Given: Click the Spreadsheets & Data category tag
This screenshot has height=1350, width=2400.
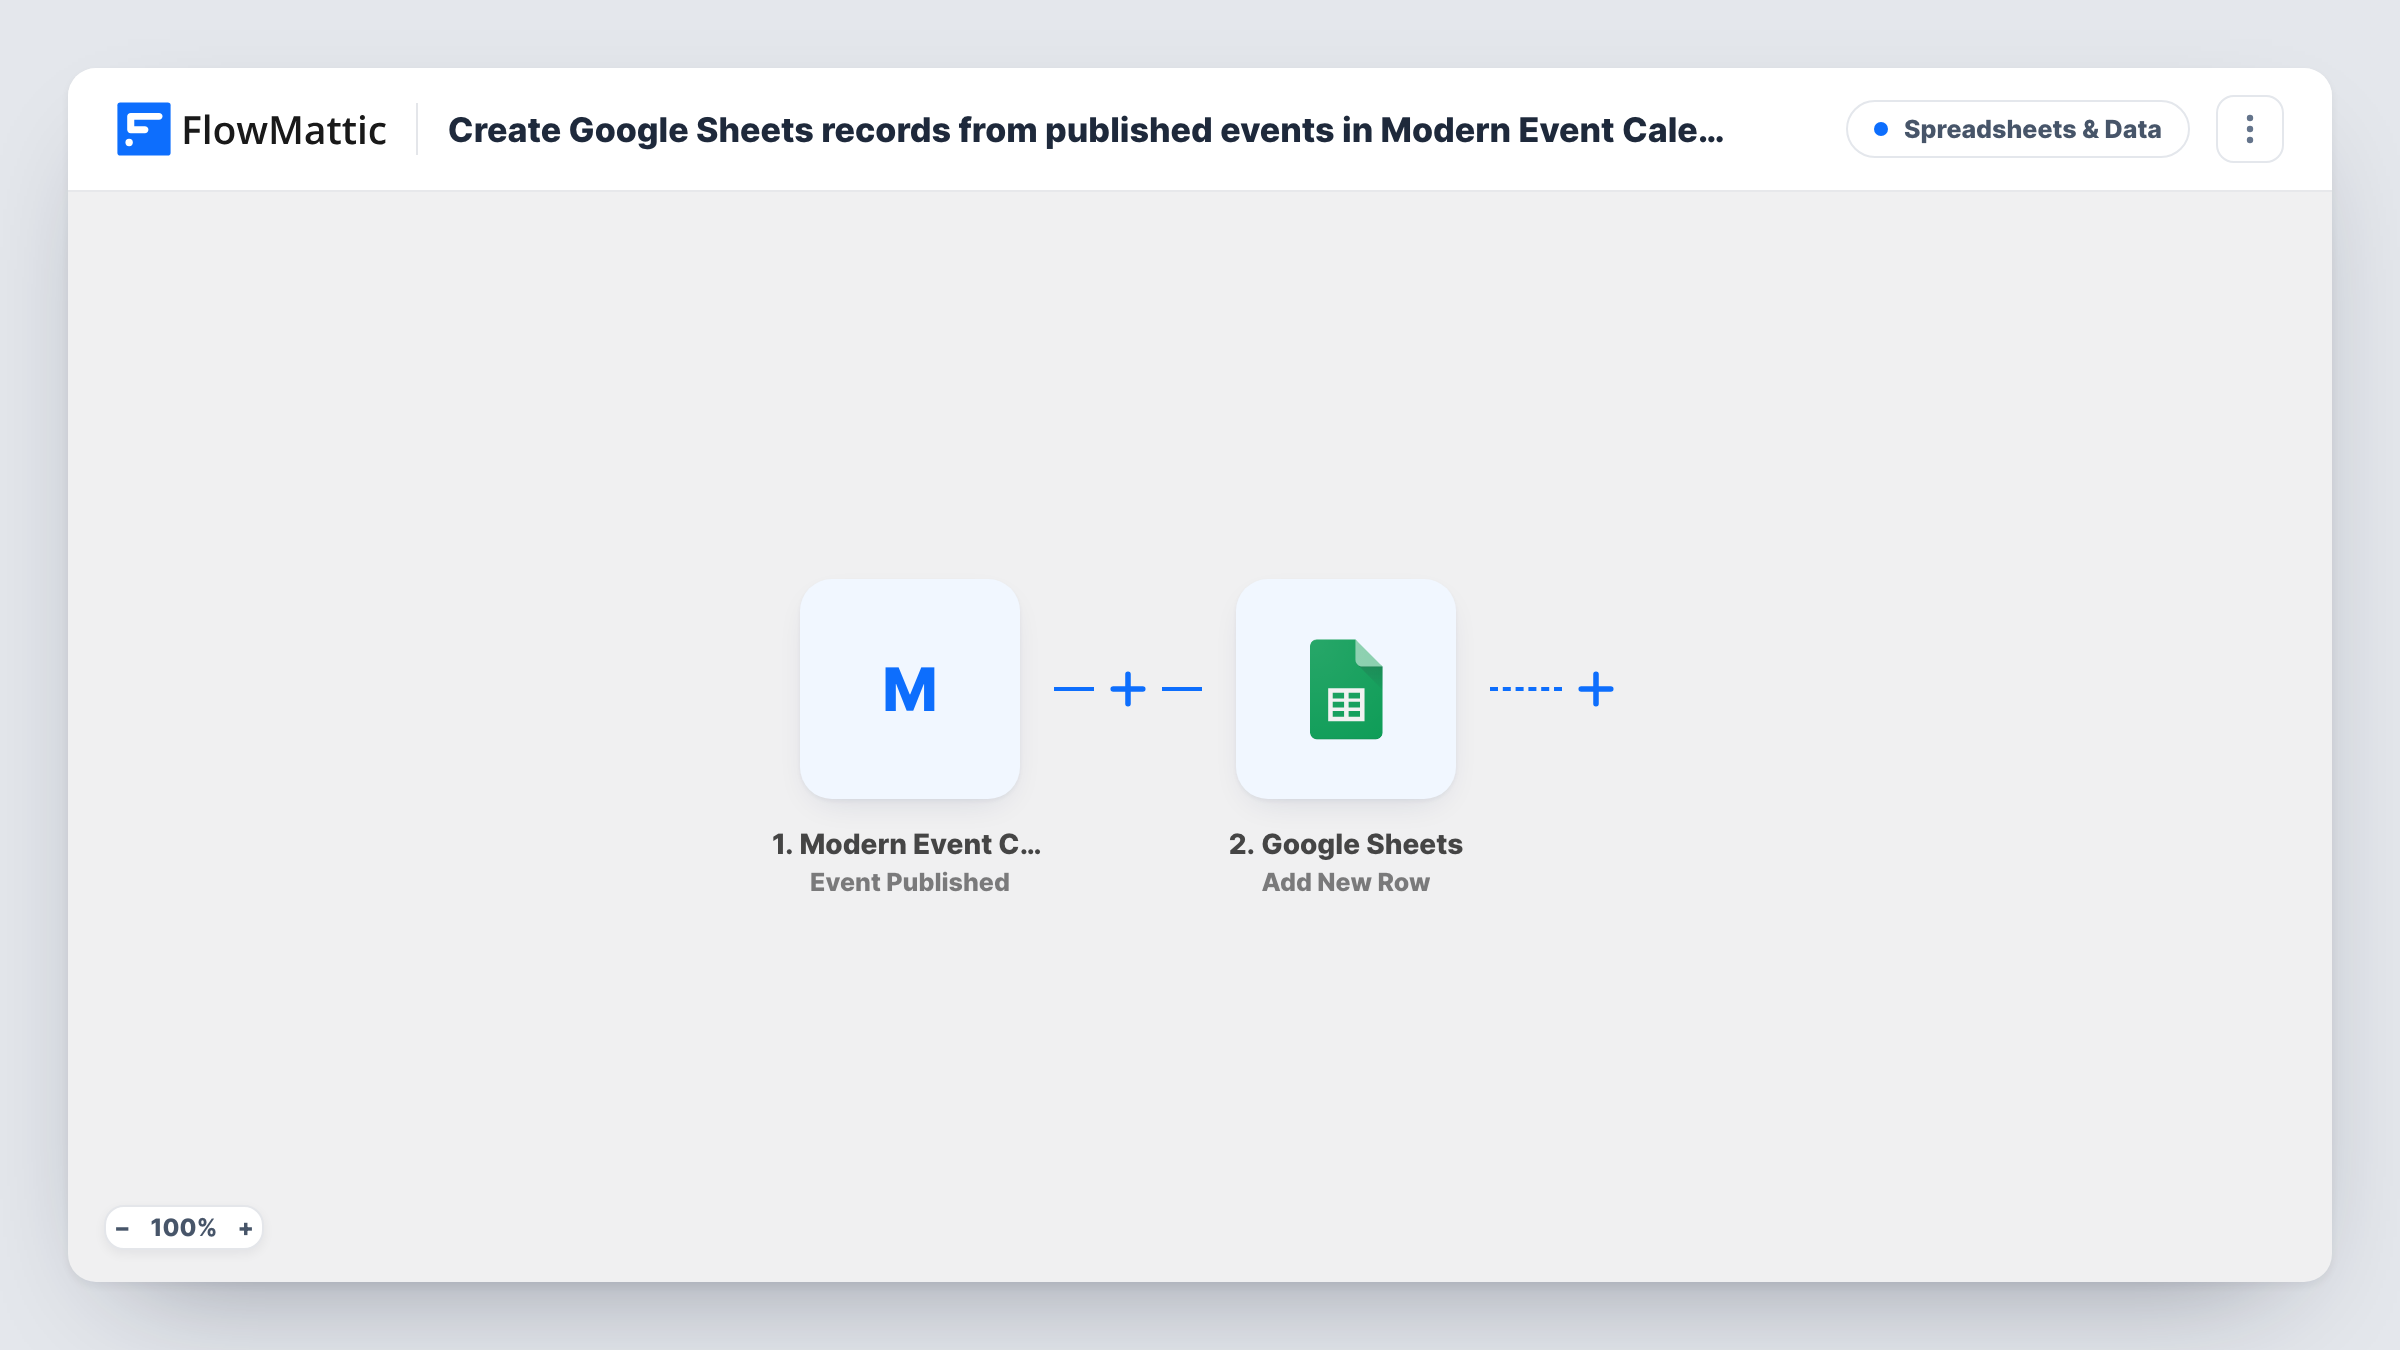Looking at the screenshot, I should point(2017,129).
